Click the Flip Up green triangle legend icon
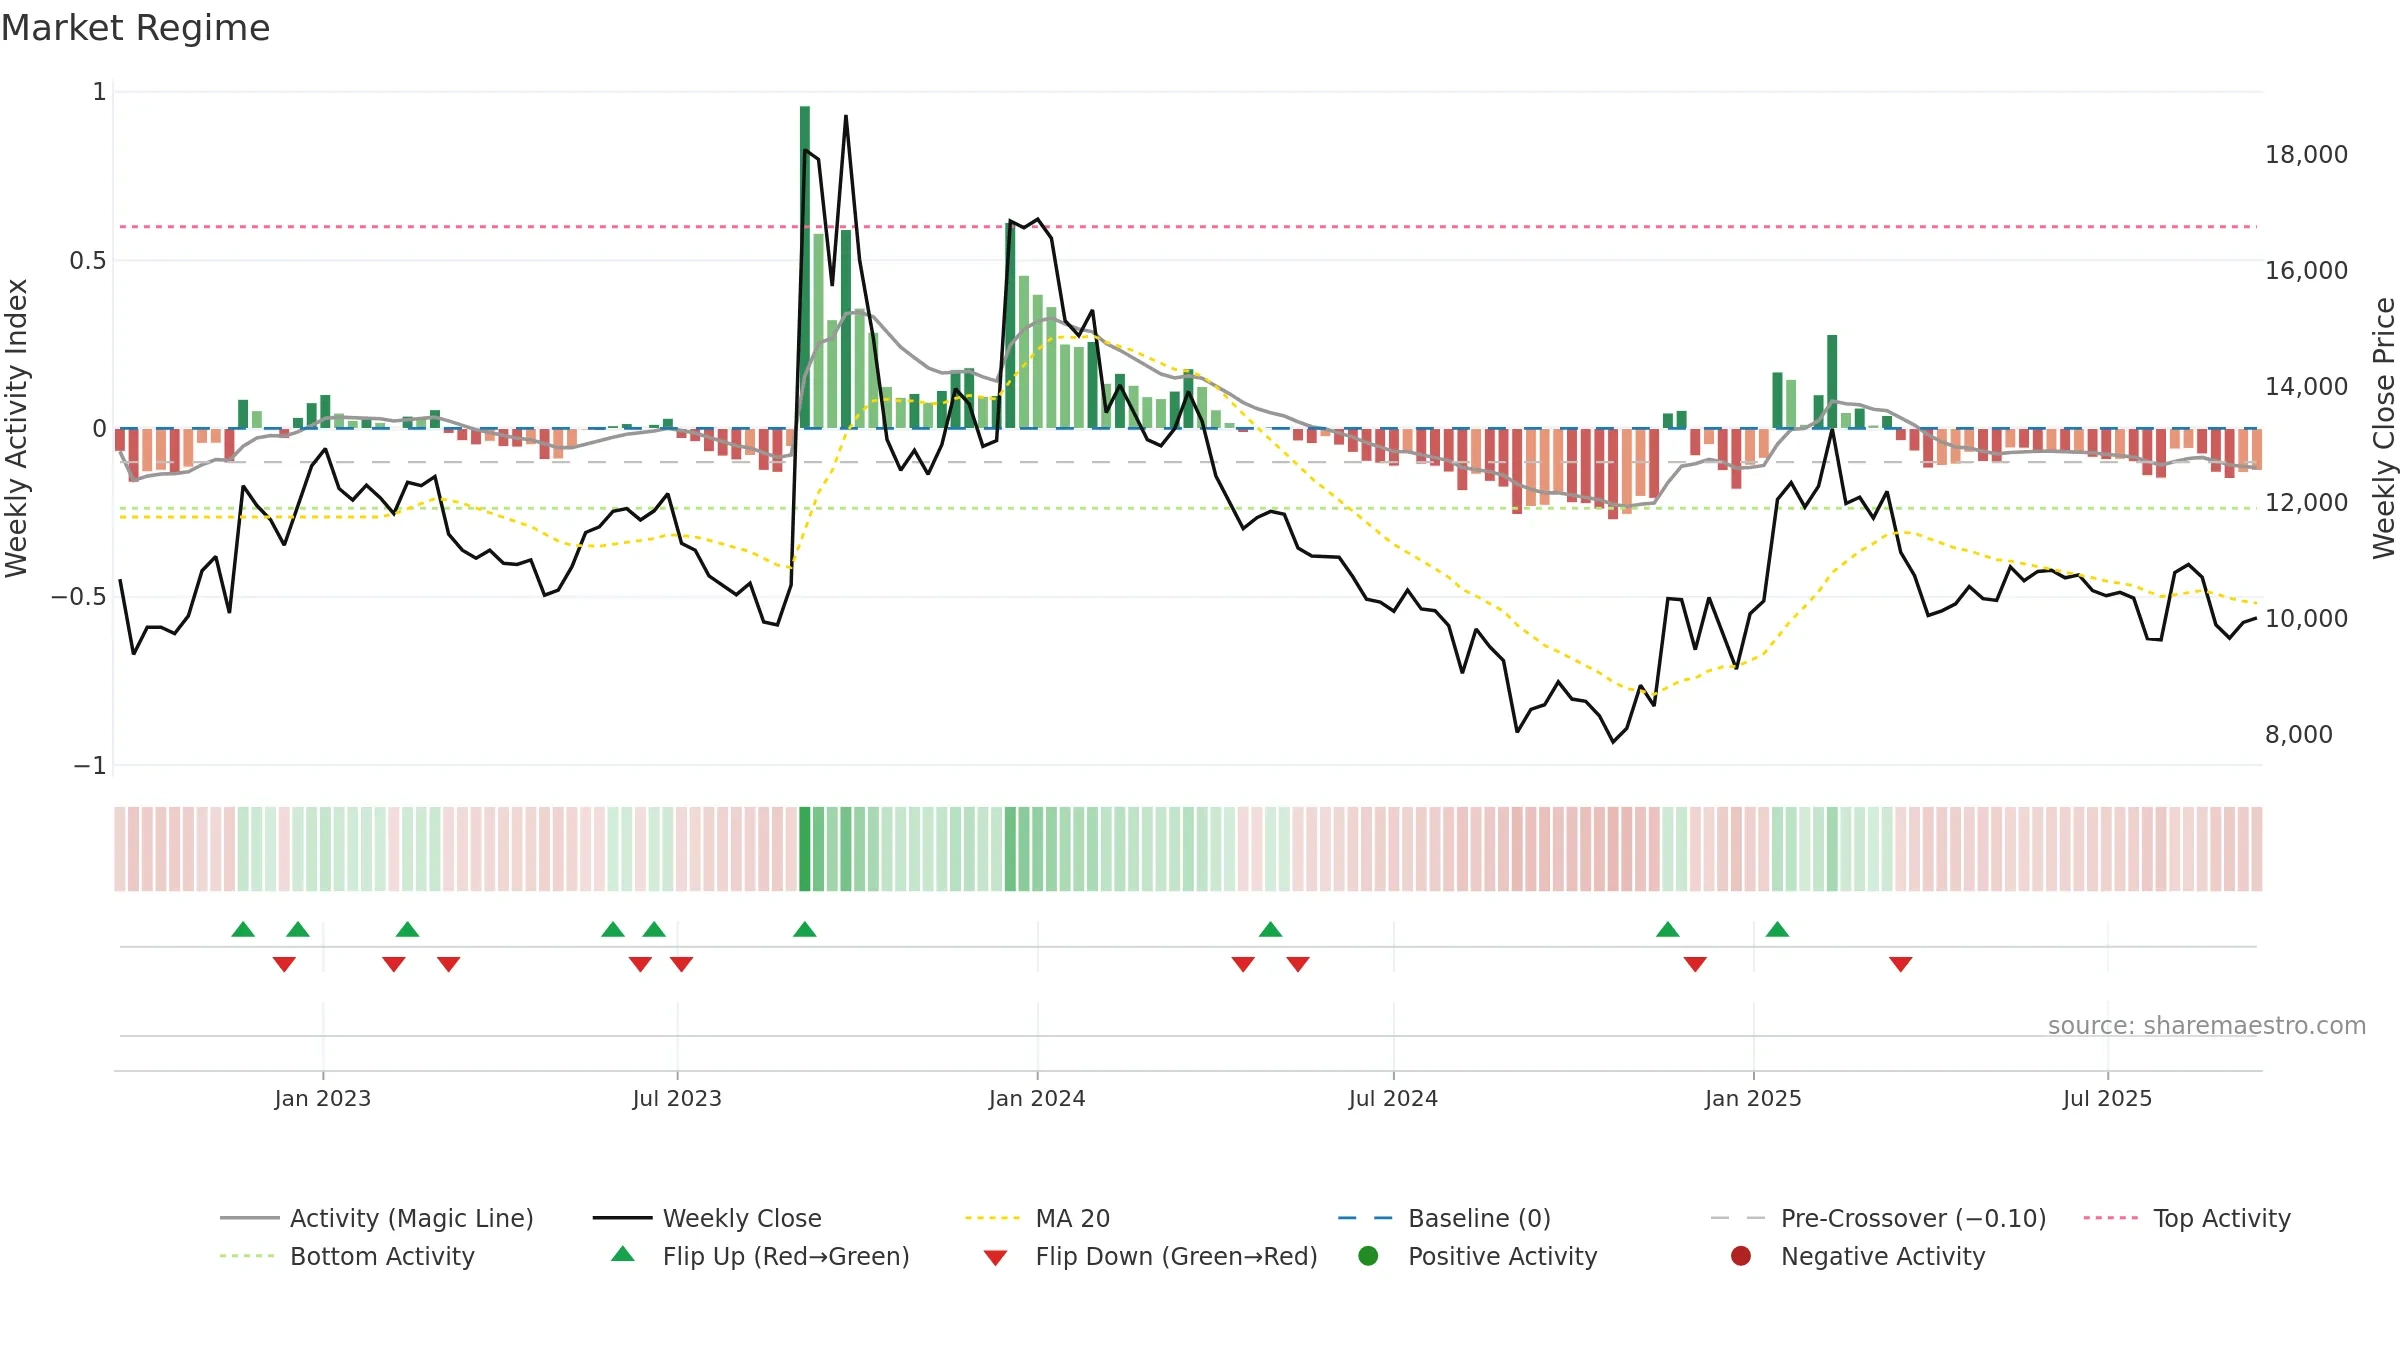The width and height of the screenshot is (2400, 1350). pos(623,1254)
